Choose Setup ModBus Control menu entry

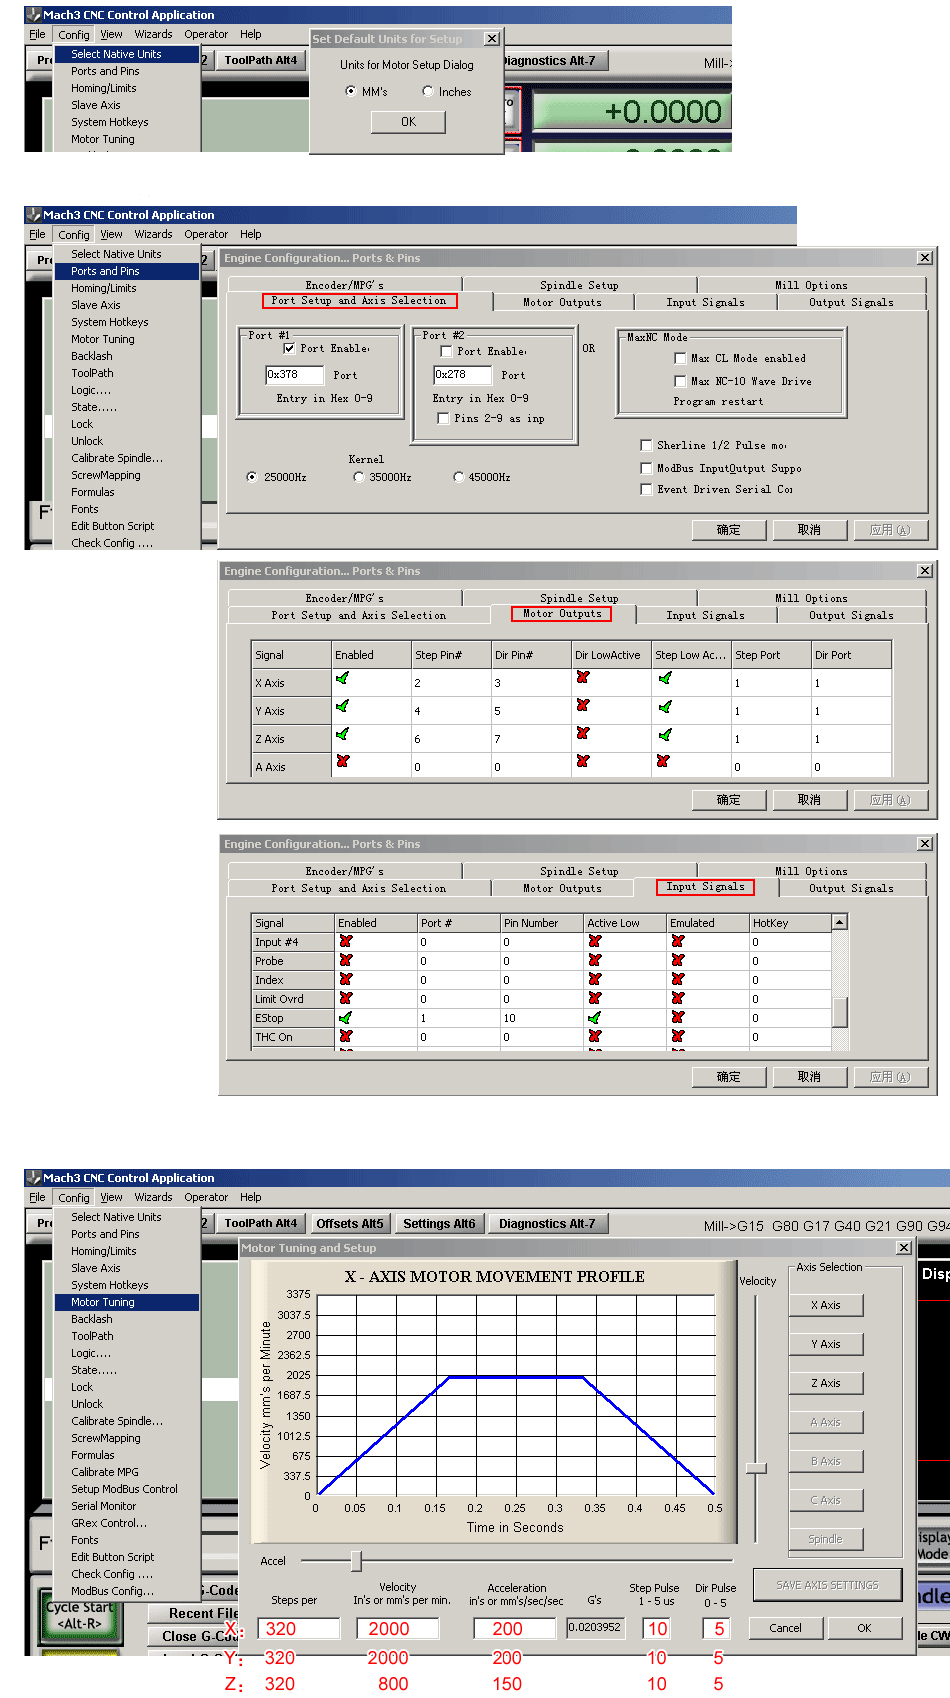[124, 1489]
